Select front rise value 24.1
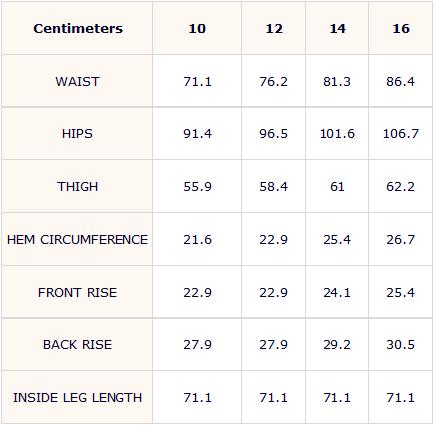This screenshot has width=436, height=427. [337, 292]
